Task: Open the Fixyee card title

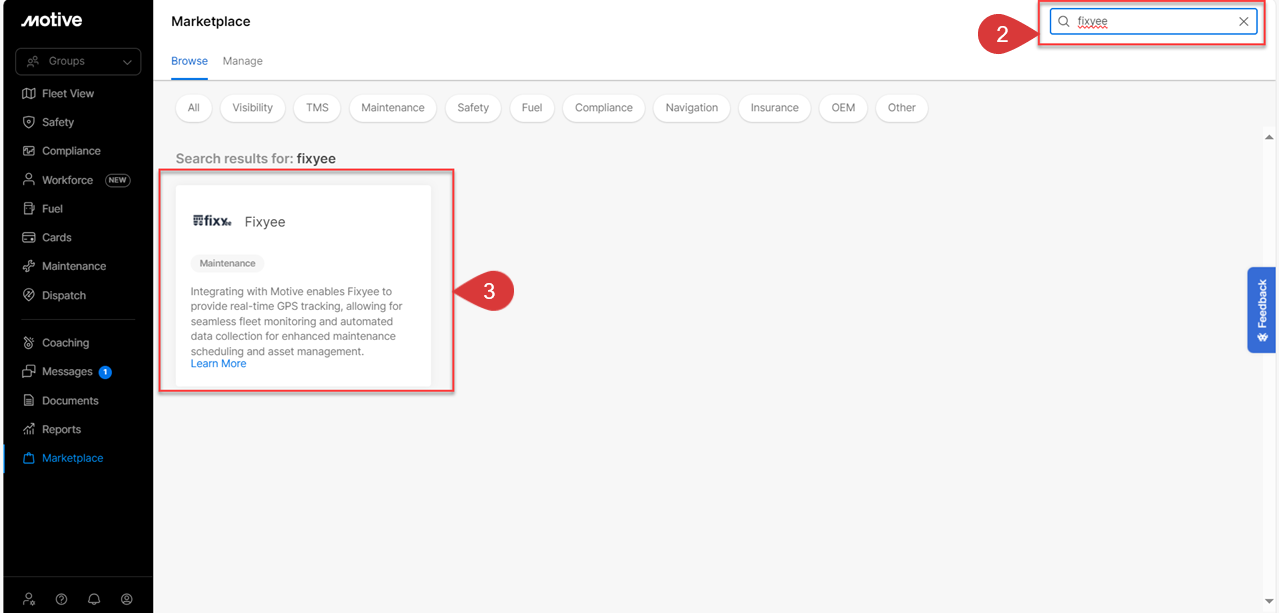Action: pos(265,222)
